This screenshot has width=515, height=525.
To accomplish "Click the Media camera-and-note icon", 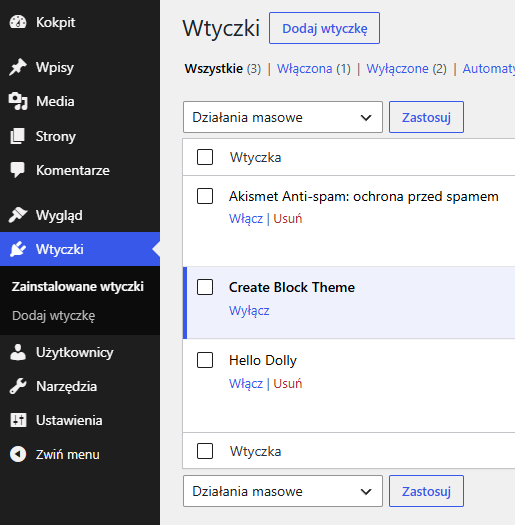I will [x=18, y=101].
